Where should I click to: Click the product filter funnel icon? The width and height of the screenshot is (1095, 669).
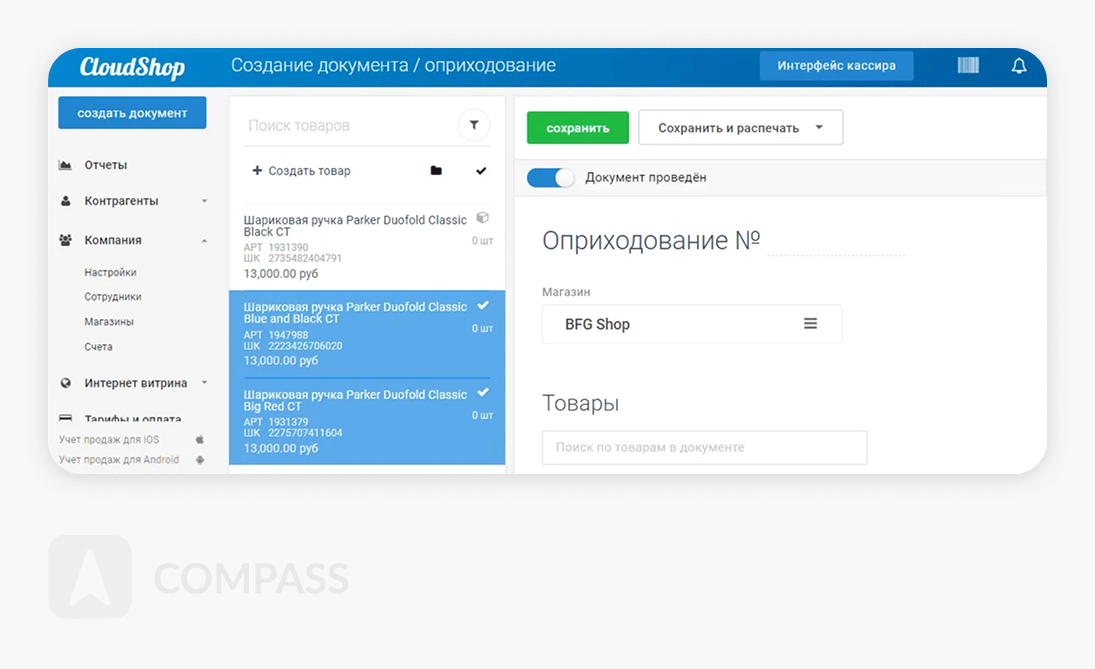coord(474,125)
